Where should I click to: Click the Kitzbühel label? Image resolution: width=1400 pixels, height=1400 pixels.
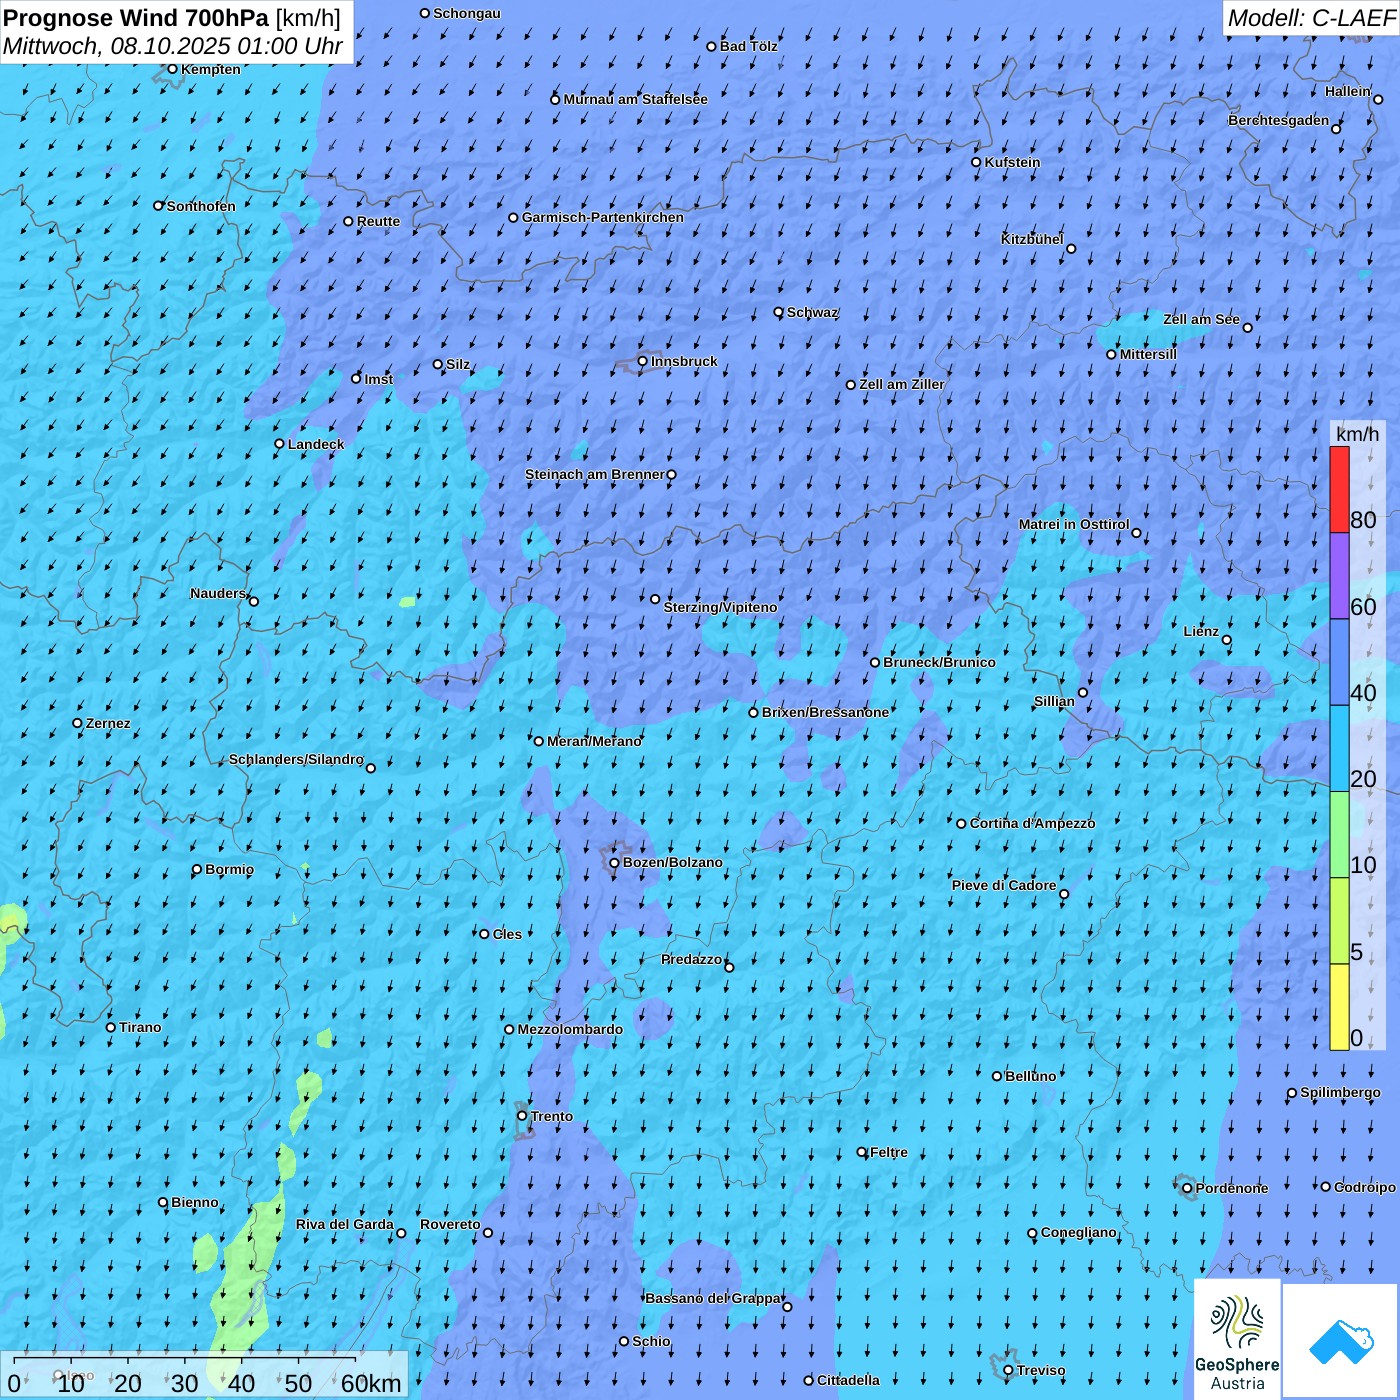1033,239
